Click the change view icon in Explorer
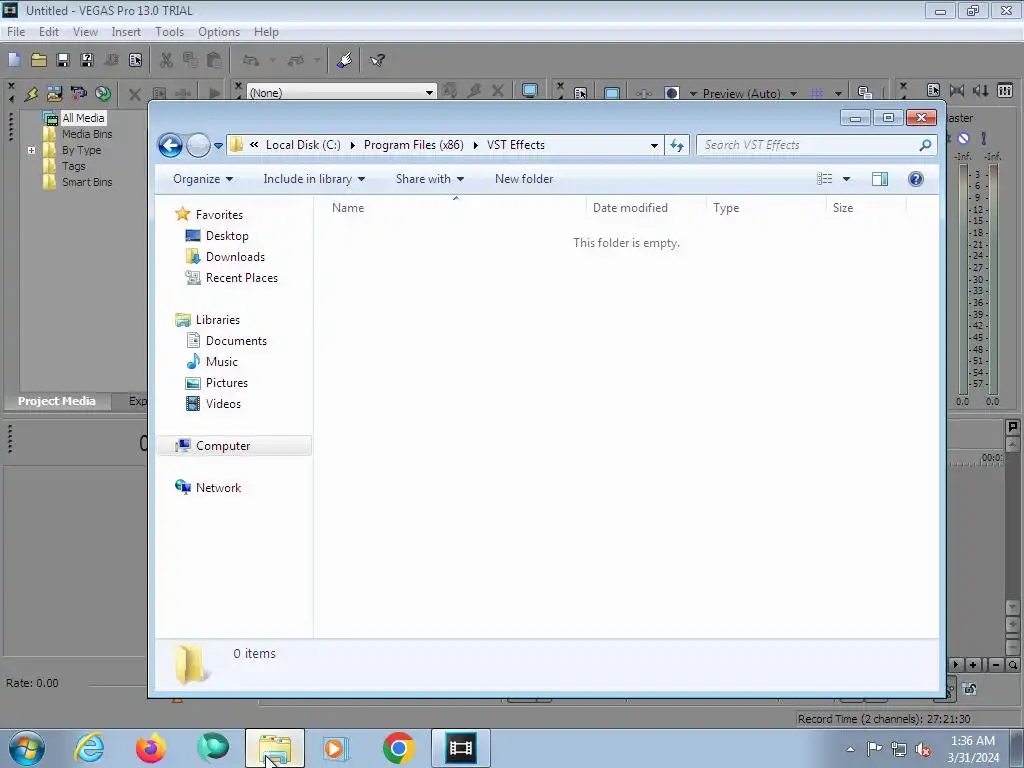 (825, 179)
